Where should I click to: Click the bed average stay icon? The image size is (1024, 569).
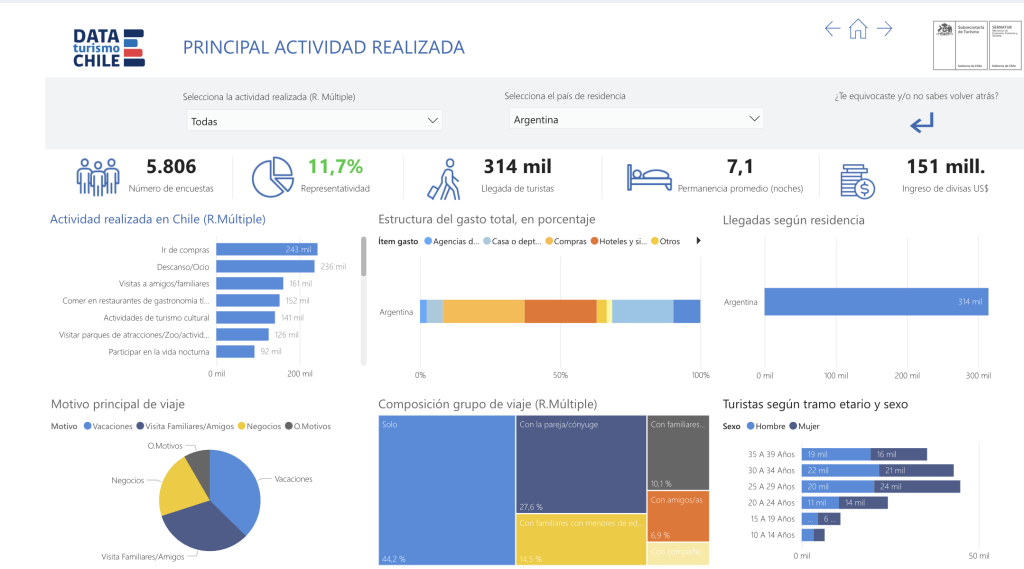tap(647, 177)
